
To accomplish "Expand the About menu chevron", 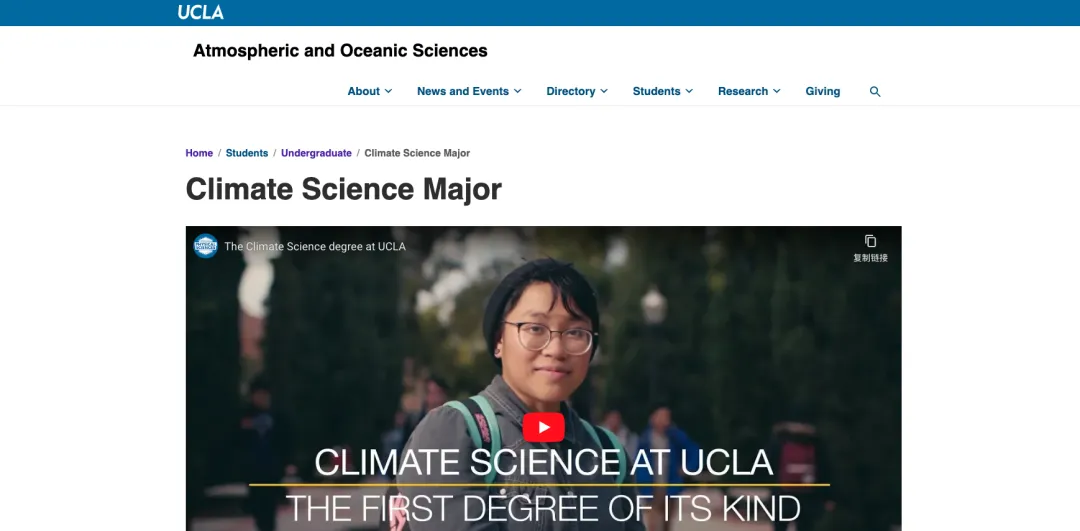I will (x=389, y=91).
